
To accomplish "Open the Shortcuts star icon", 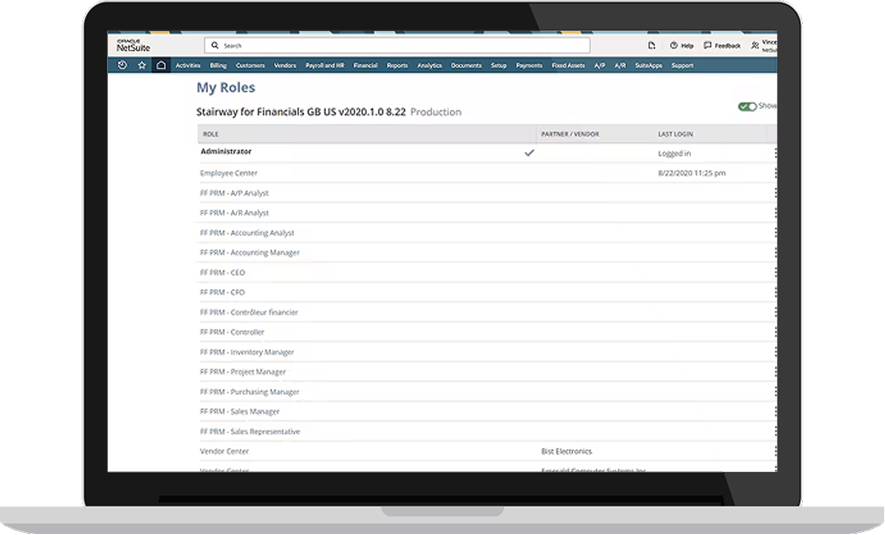I will (142, 65).
